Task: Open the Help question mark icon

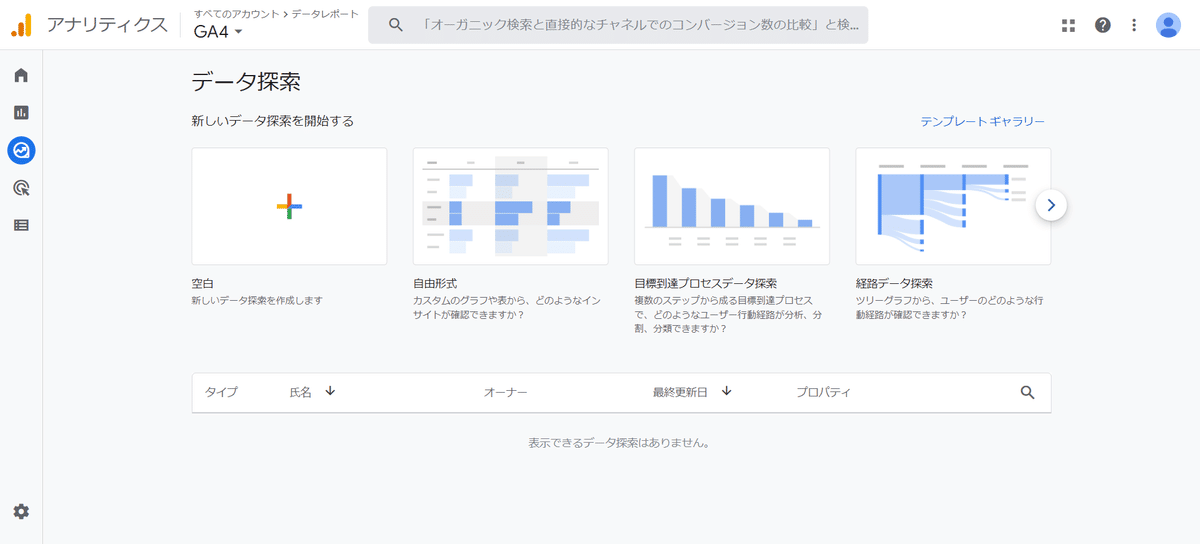Action: tap(1102, 25)
